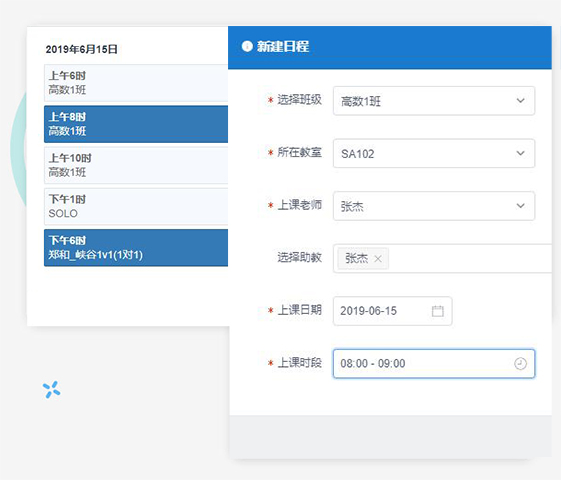
Task: Expand the 选择班级 dropdown arrow
Action: [521, 101]
